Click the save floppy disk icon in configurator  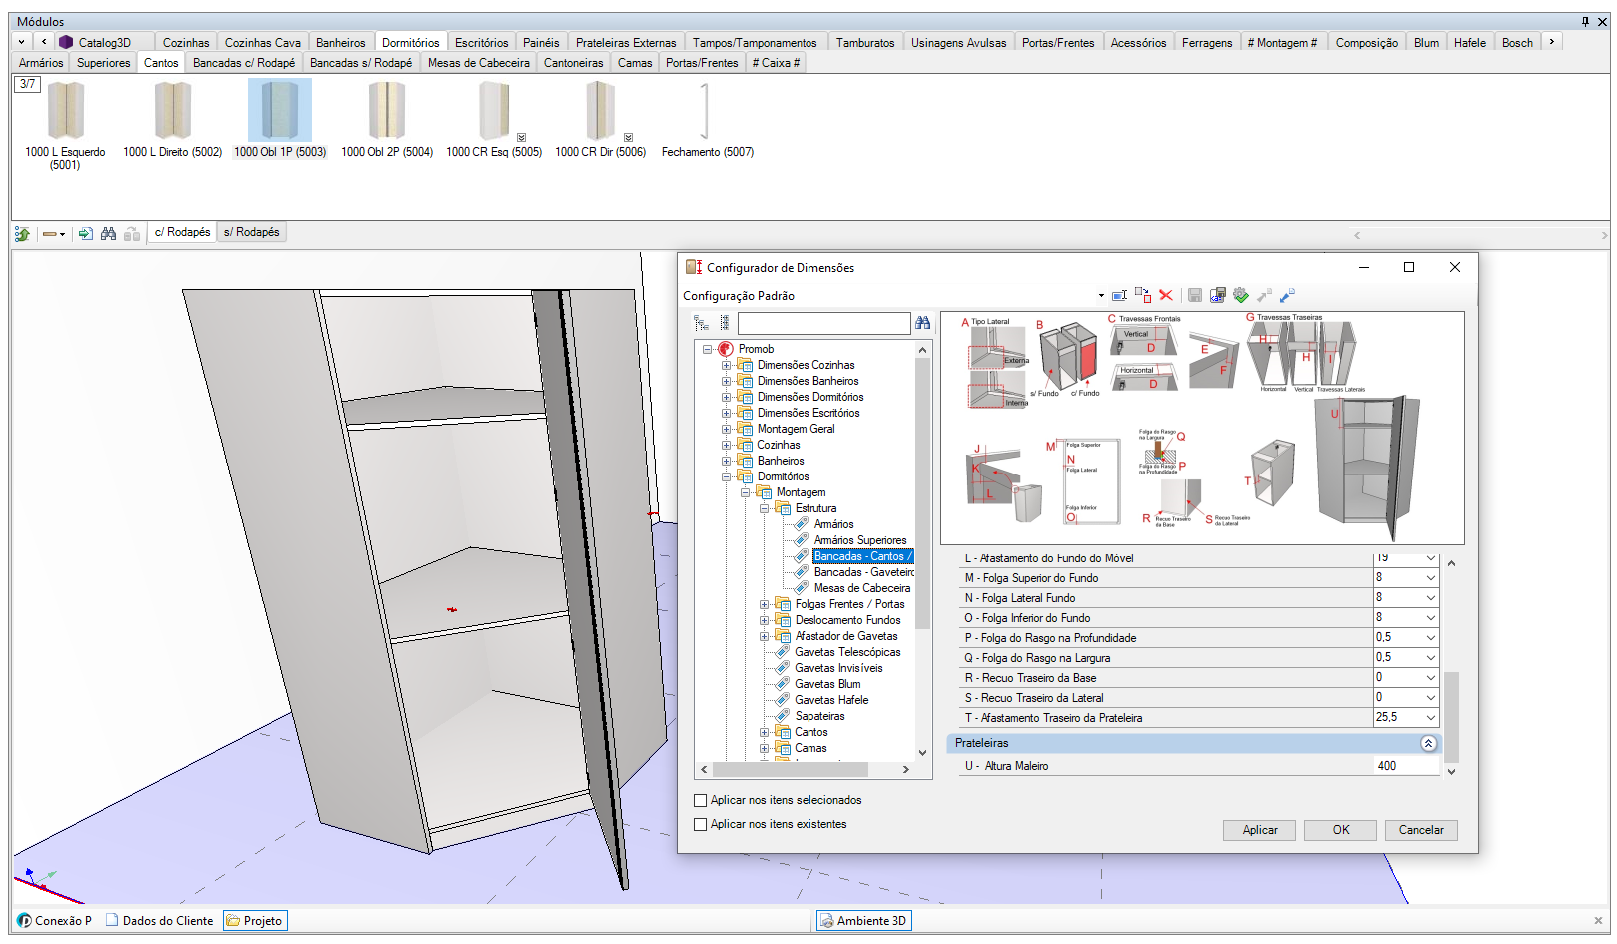click(x=1194, y=295)
